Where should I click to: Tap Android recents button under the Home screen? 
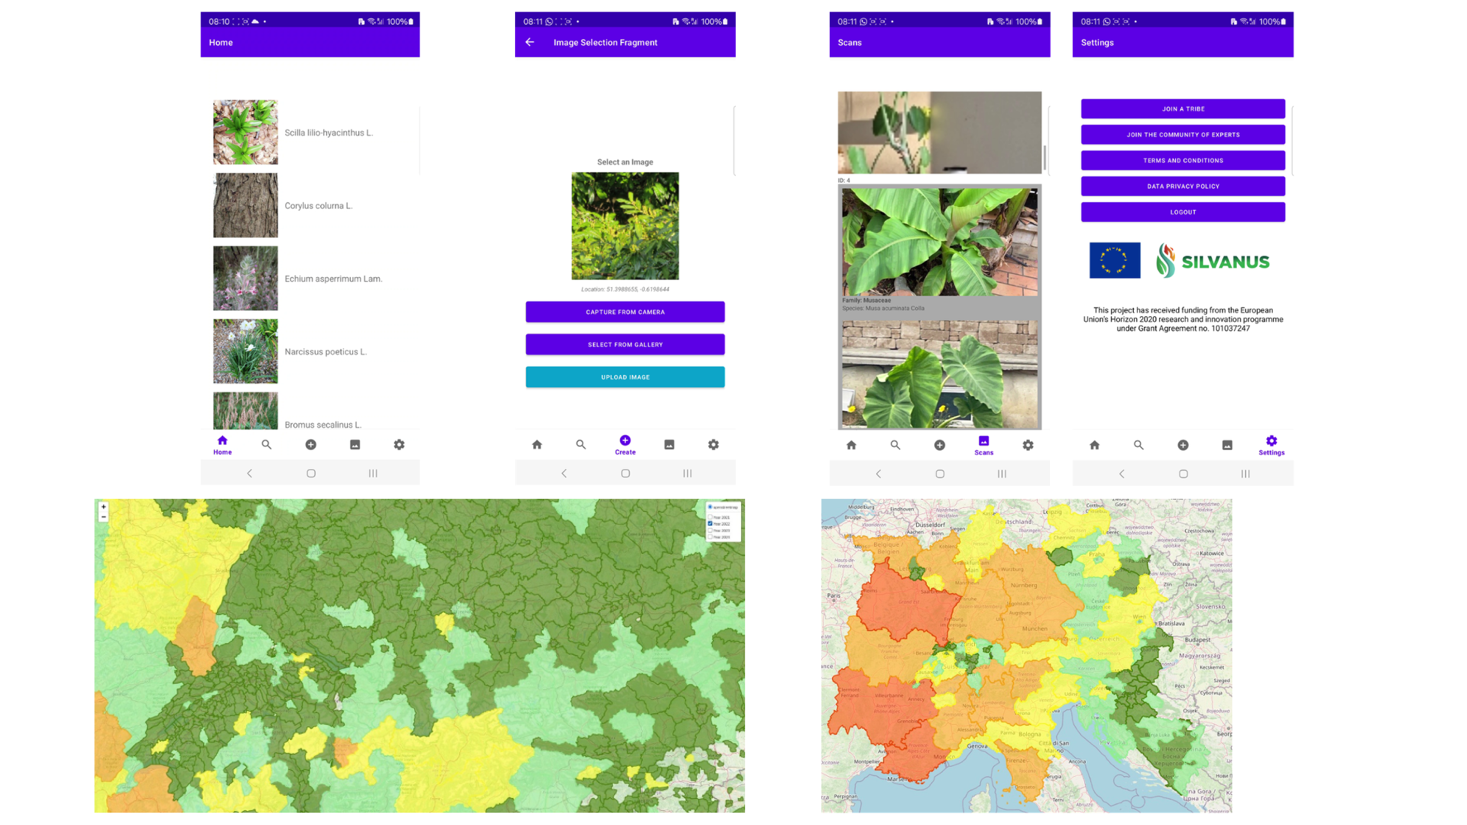click(373, 473)
